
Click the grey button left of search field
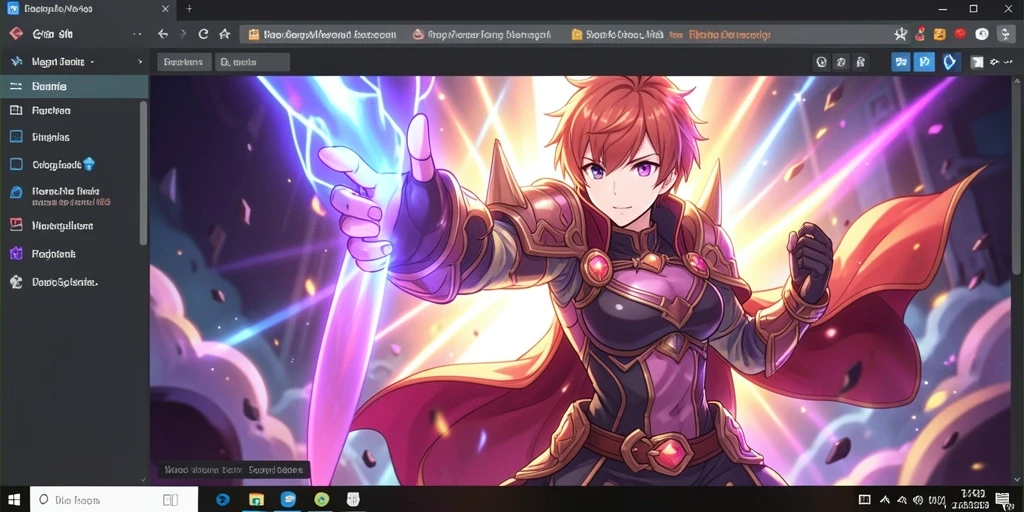[x=184, y=62]
